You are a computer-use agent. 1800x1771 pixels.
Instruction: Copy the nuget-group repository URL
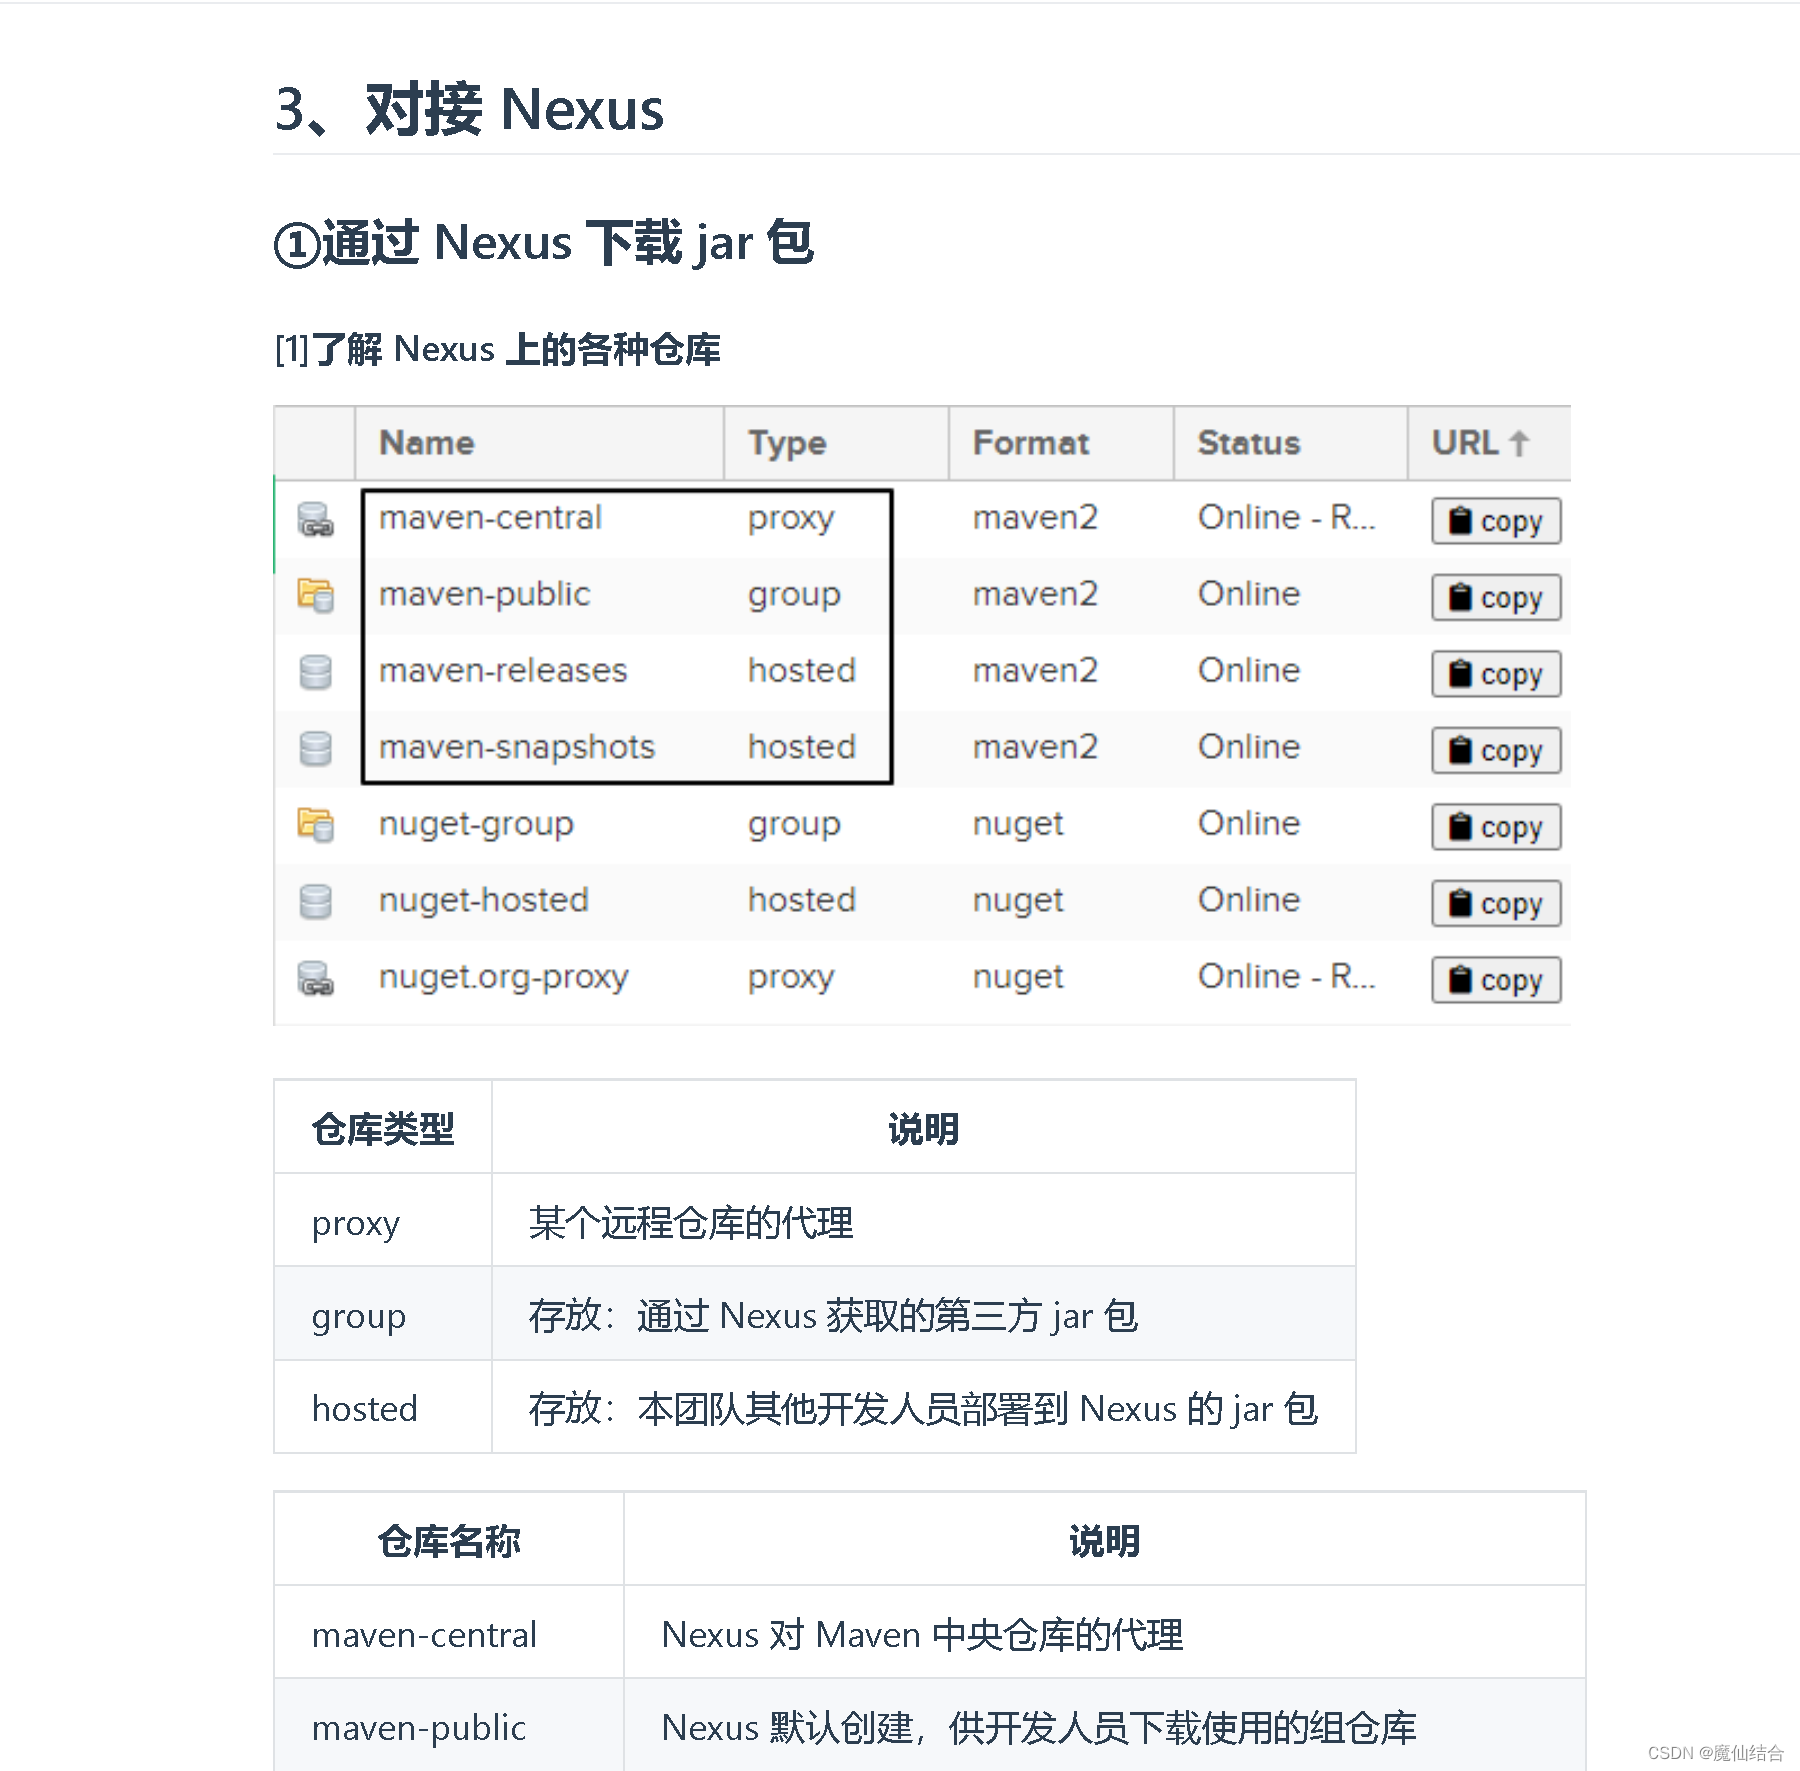click(x=1496, y=827)
